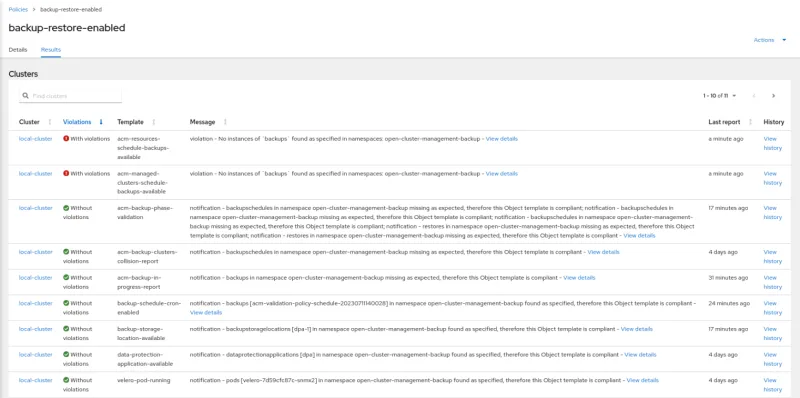
Task: Open View history for acm-backup-in-progress-report
Action: click(x=772, y=283)
